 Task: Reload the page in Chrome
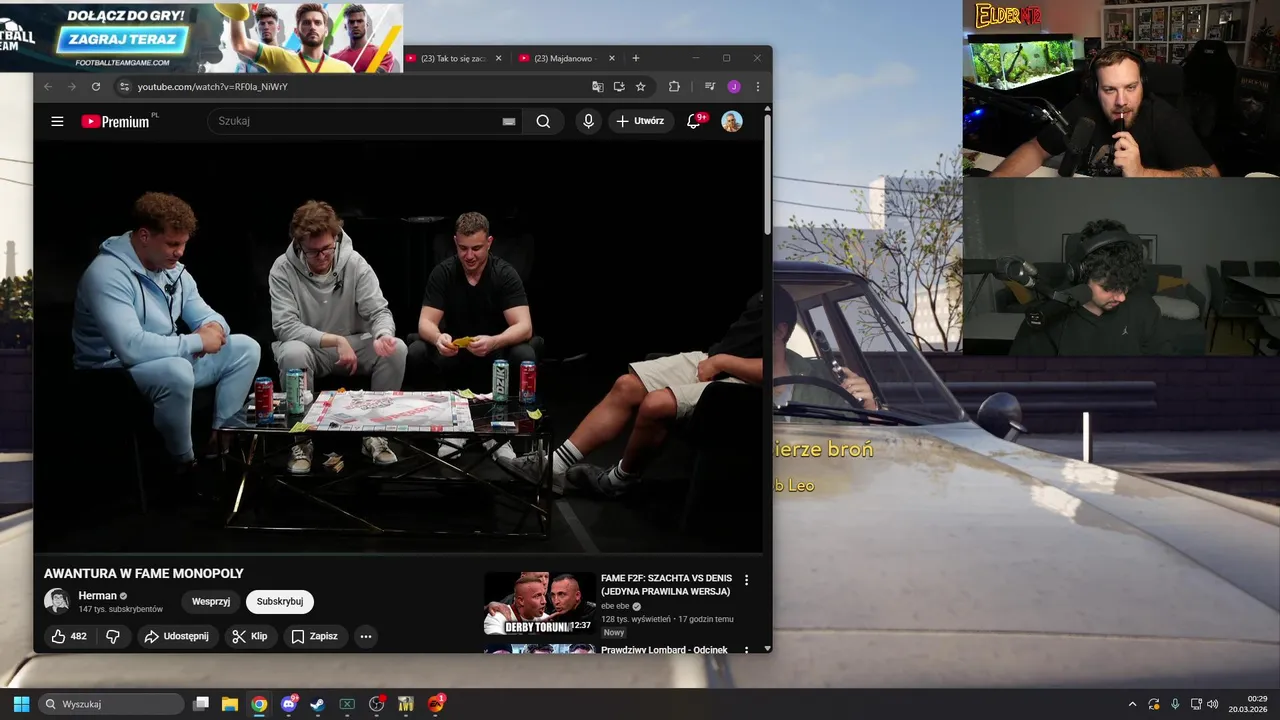pyautogui.click(x=96, y=87)
